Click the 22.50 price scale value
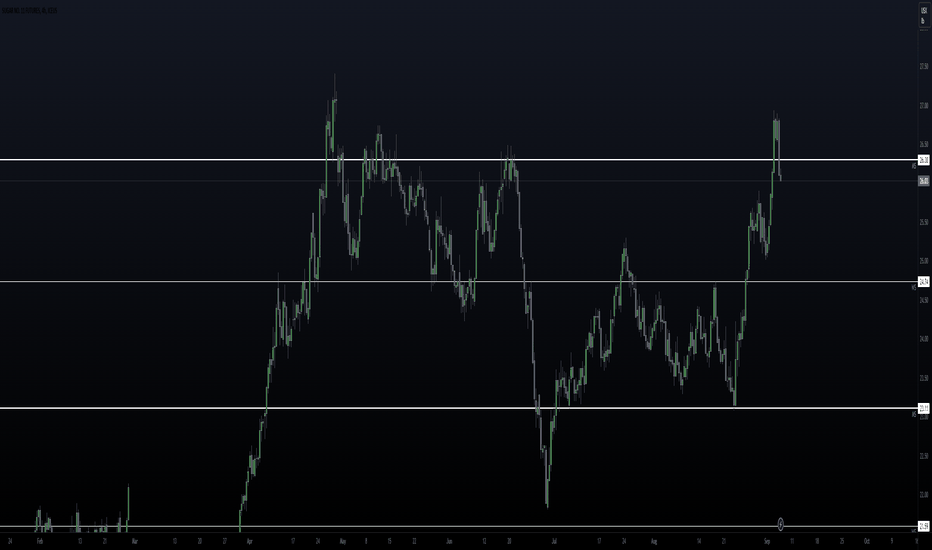This screenshot has width=932, height=550. point(924,456)
